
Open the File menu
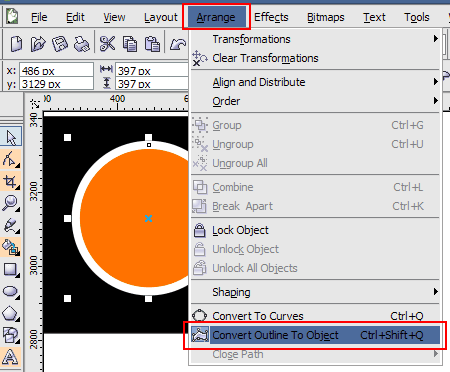click(39, 17)
